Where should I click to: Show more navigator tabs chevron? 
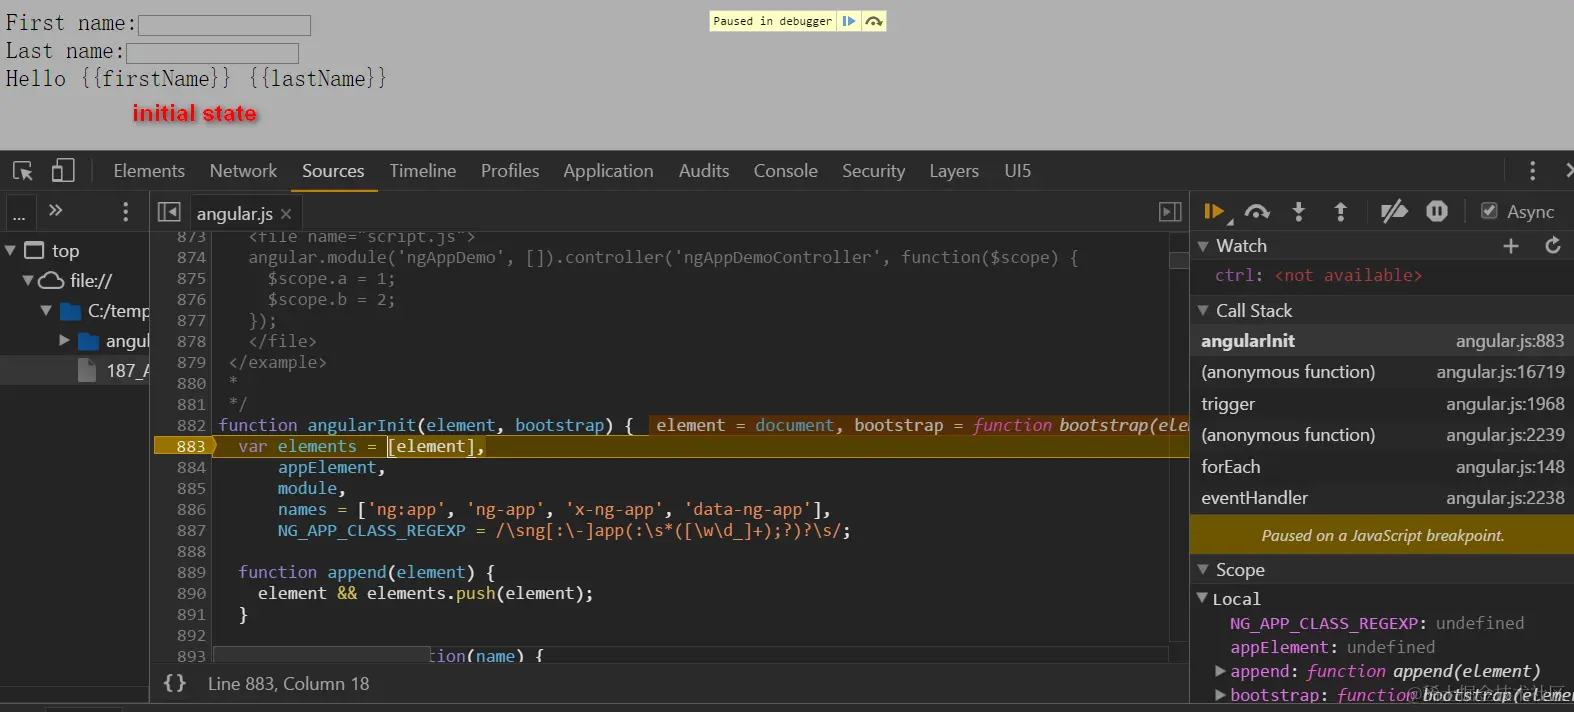[56, 210]
